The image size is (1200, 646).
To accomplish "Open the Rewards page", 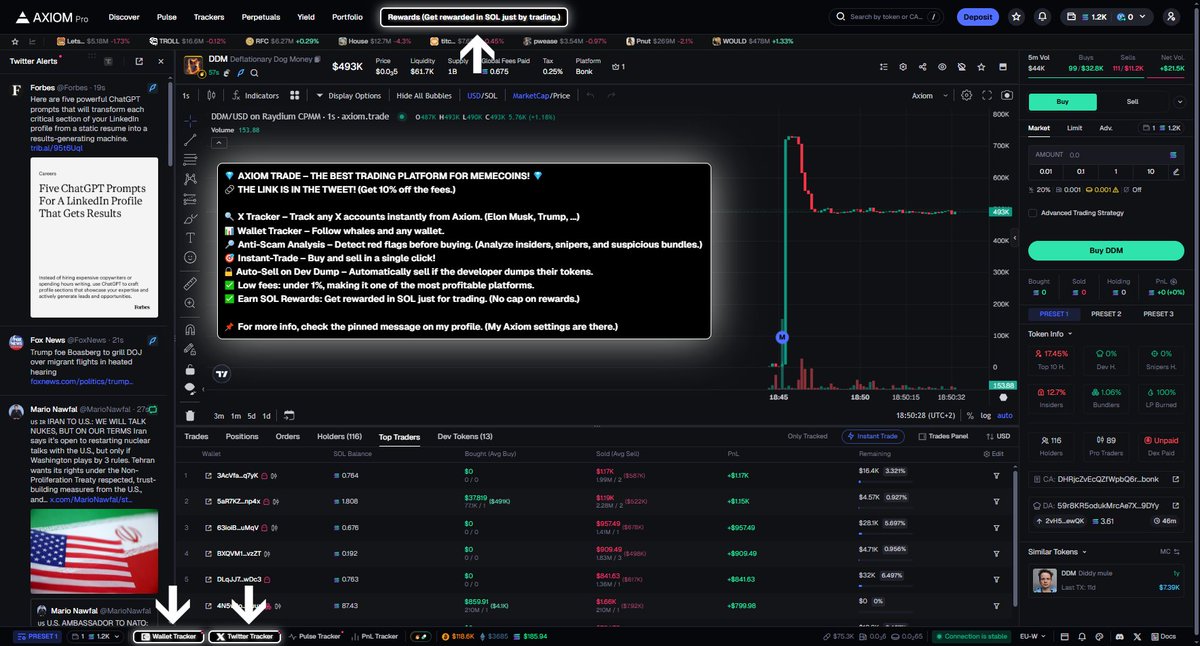I will 475,17.
